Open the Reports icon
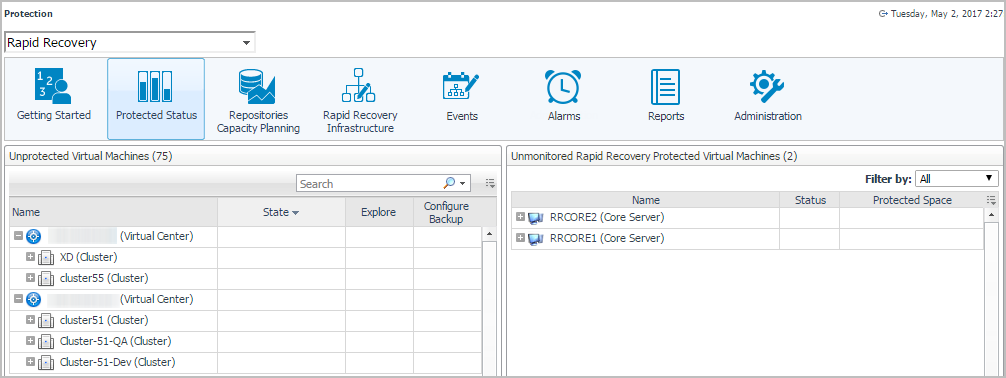 coord(665,86)
